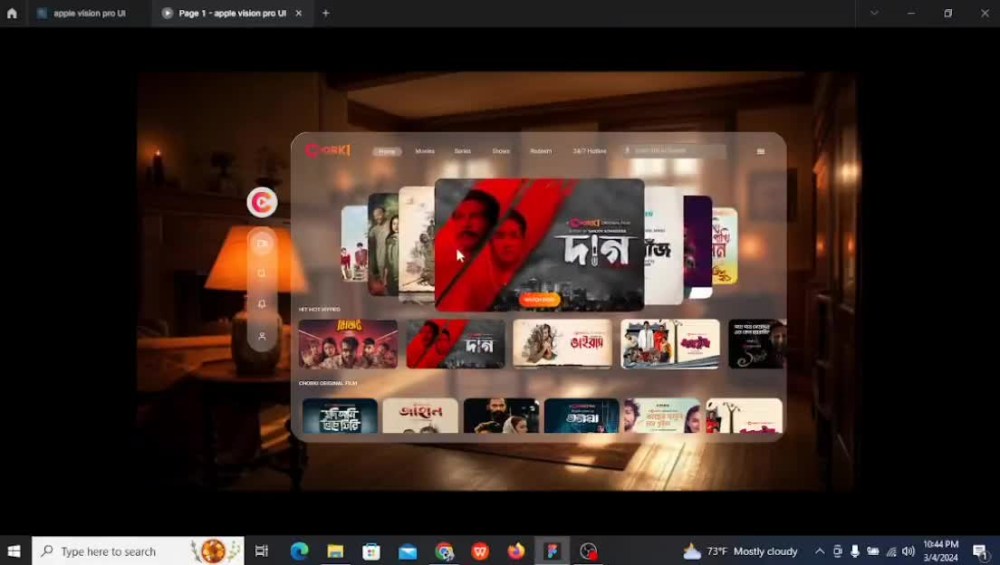Open the bearded man thumbnail in the Original Film row
This screenshot has height=565, width=1000.
click(x=501, y=416)
